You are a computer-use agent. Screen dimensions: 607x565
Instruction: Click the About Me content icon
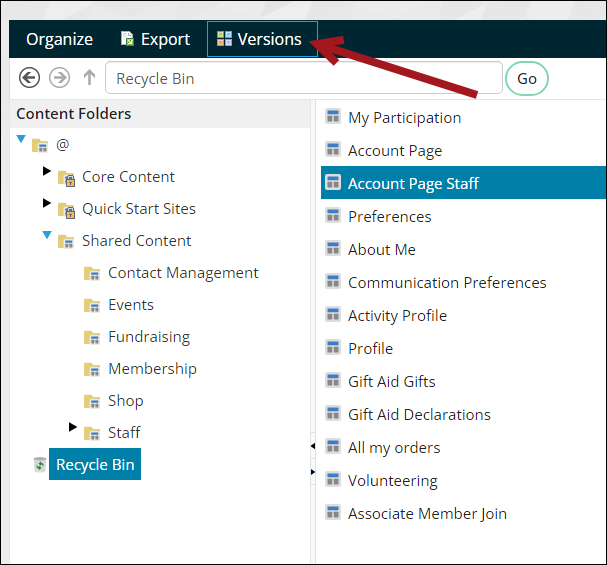[x=333, y=248]
